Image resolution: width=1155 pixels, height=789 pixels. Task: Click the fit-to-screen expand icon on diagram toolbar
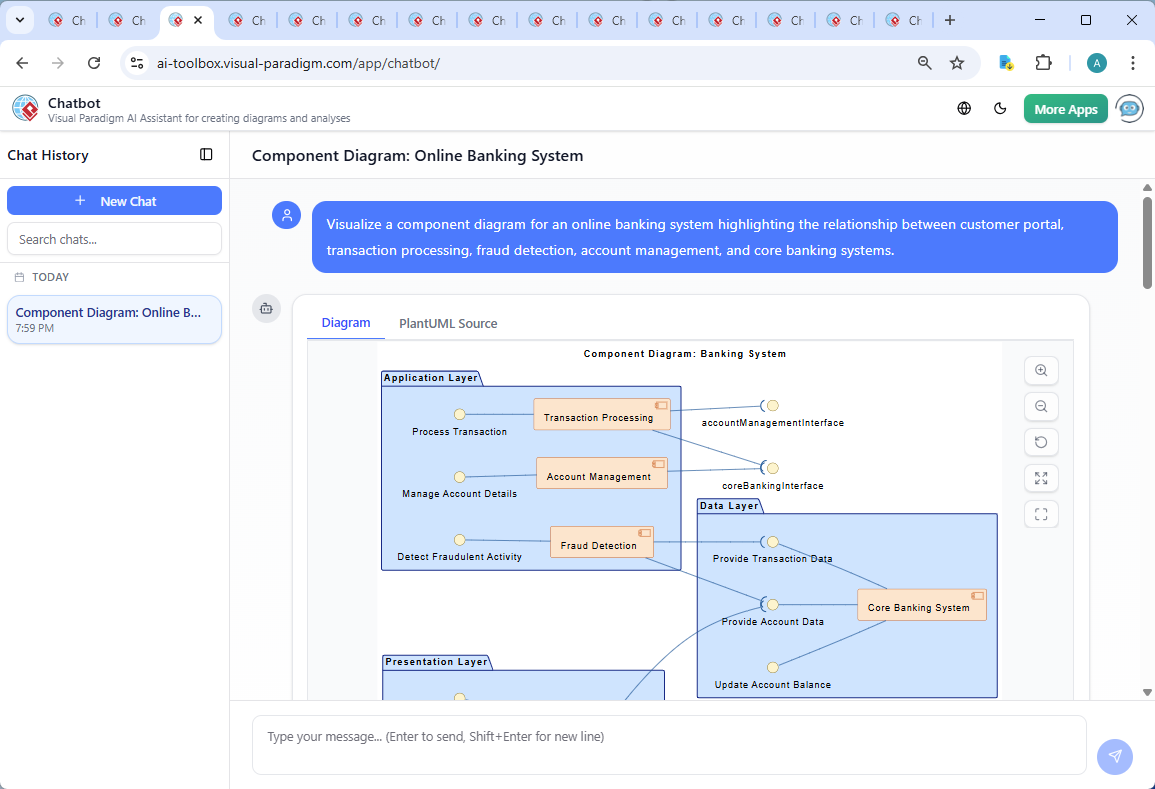[1041, 478]
